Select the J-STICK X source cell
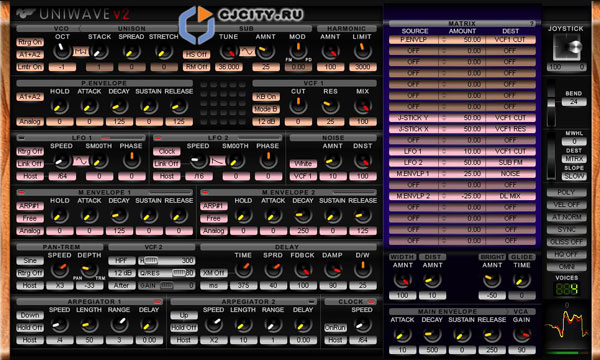 point(413,129)
